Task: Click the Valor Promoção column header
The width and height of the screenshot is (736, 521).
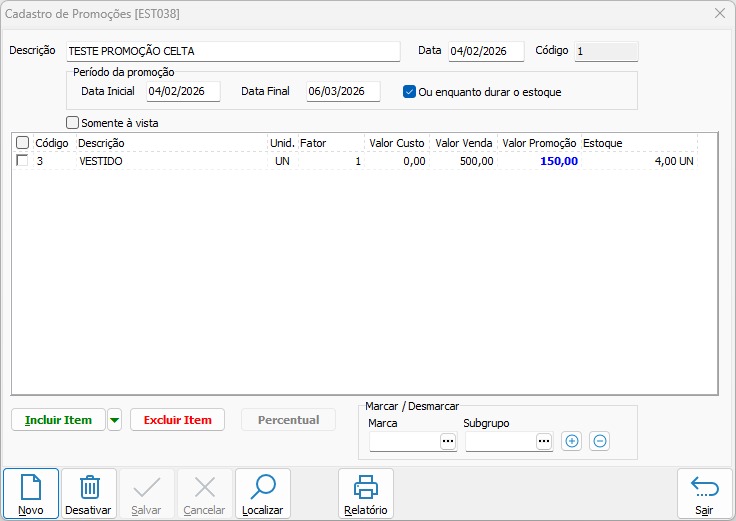Action: click(539, 143)
